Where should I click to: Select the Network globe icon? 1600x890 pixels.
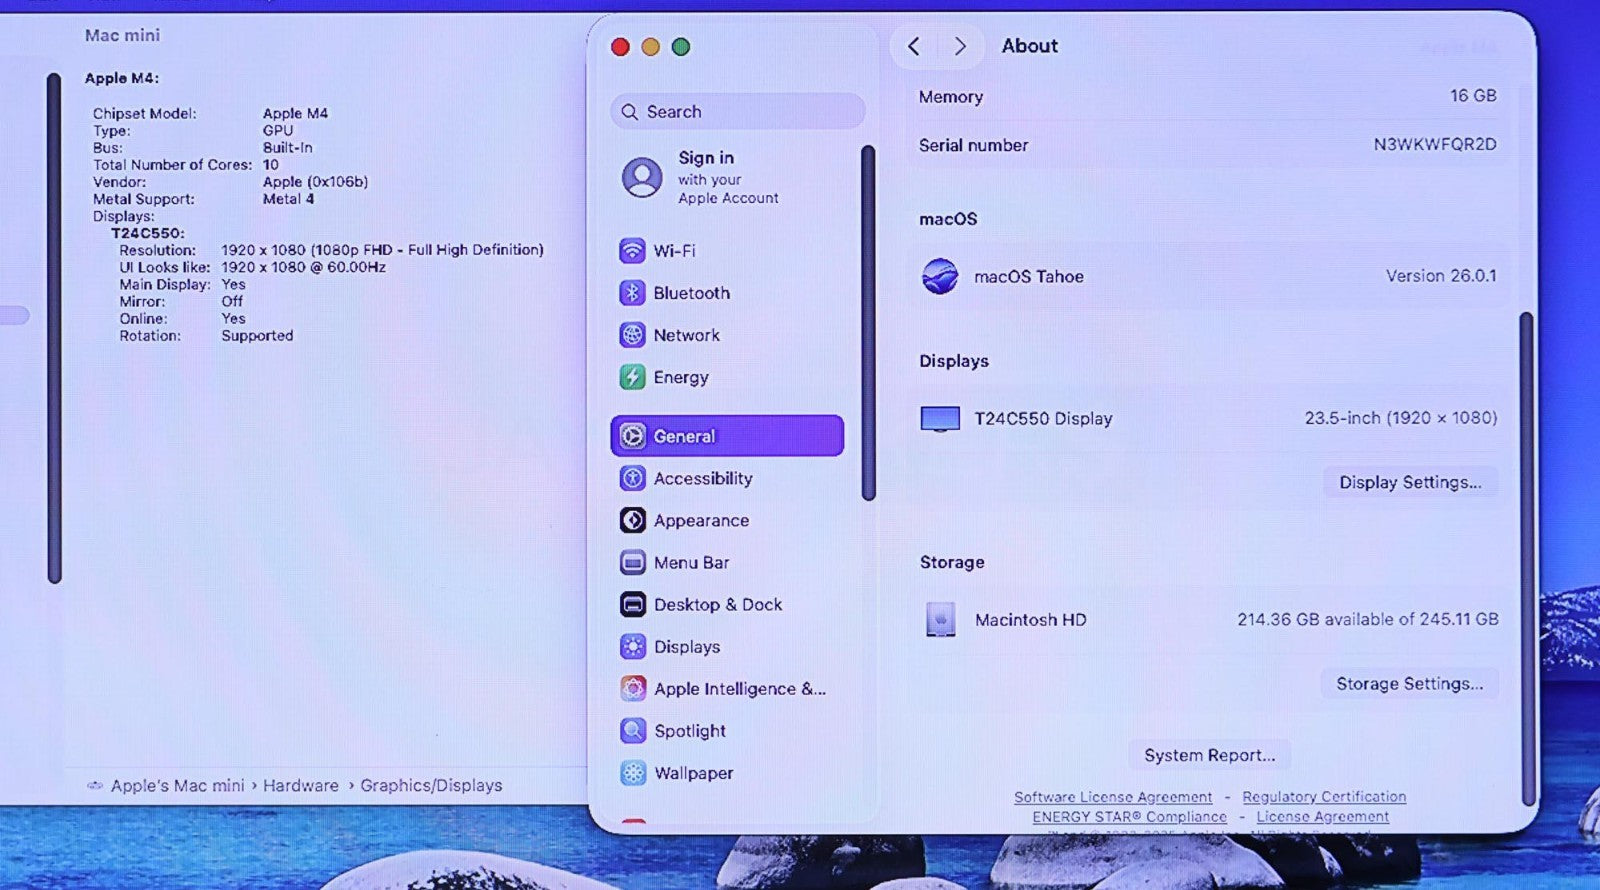pos(632,335)
